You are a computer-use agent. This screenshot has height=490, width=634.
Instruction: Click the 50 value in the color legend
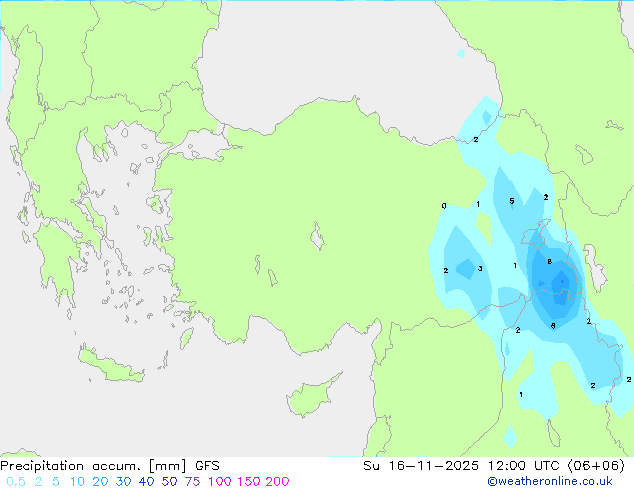(x=169, y=482)
